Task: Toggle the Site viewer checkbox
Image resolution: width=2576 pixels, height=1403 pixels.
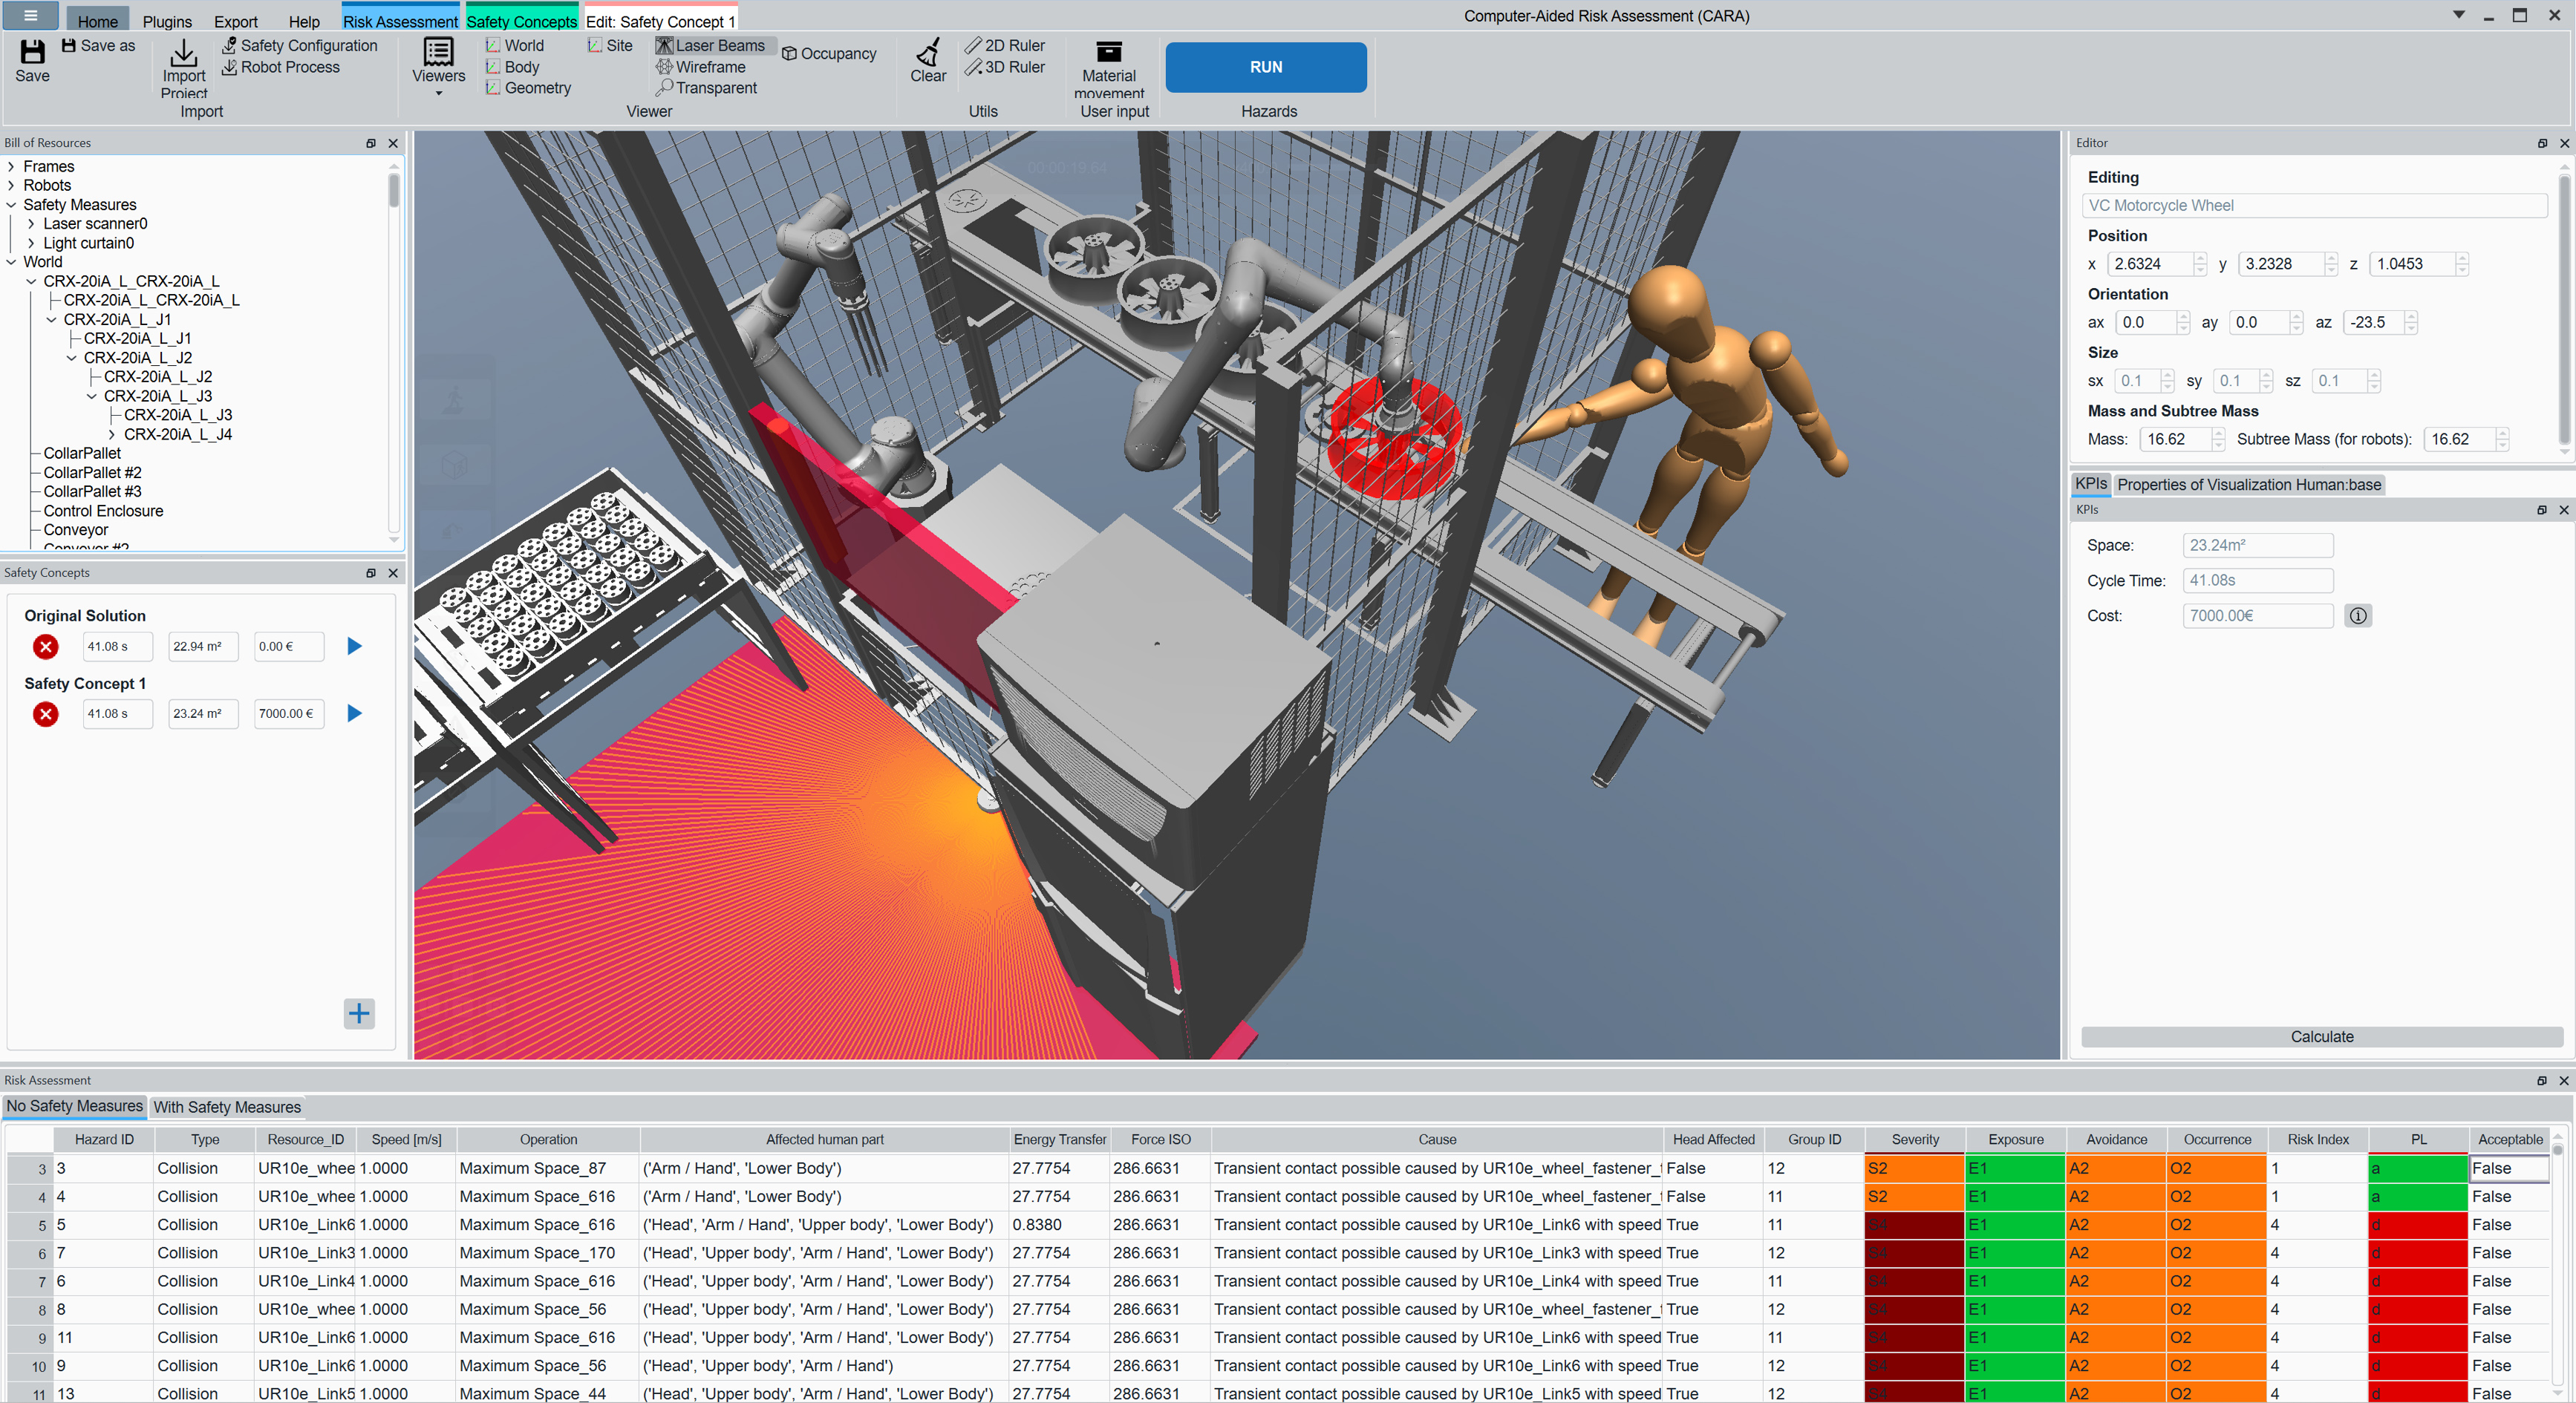Action: pos(595,45)
